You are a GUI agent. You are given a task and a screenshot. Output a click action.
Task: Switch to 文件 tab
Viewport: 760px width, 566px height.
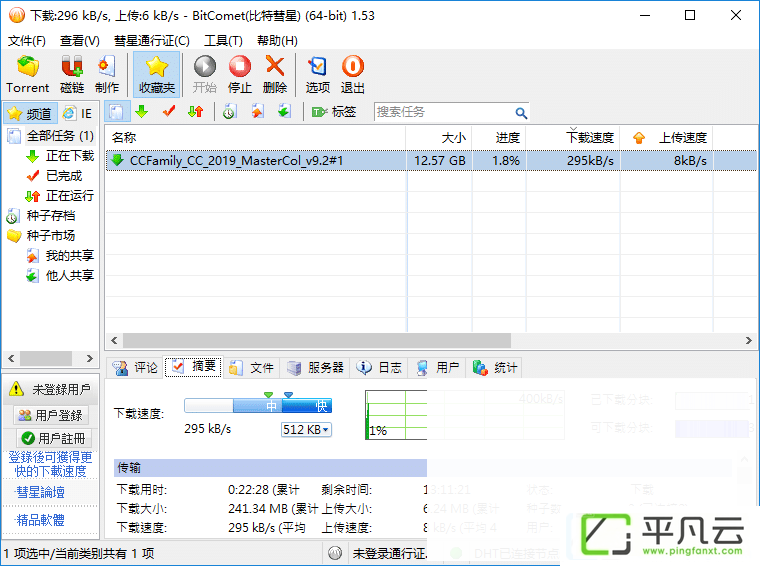[x=252, y=368]
